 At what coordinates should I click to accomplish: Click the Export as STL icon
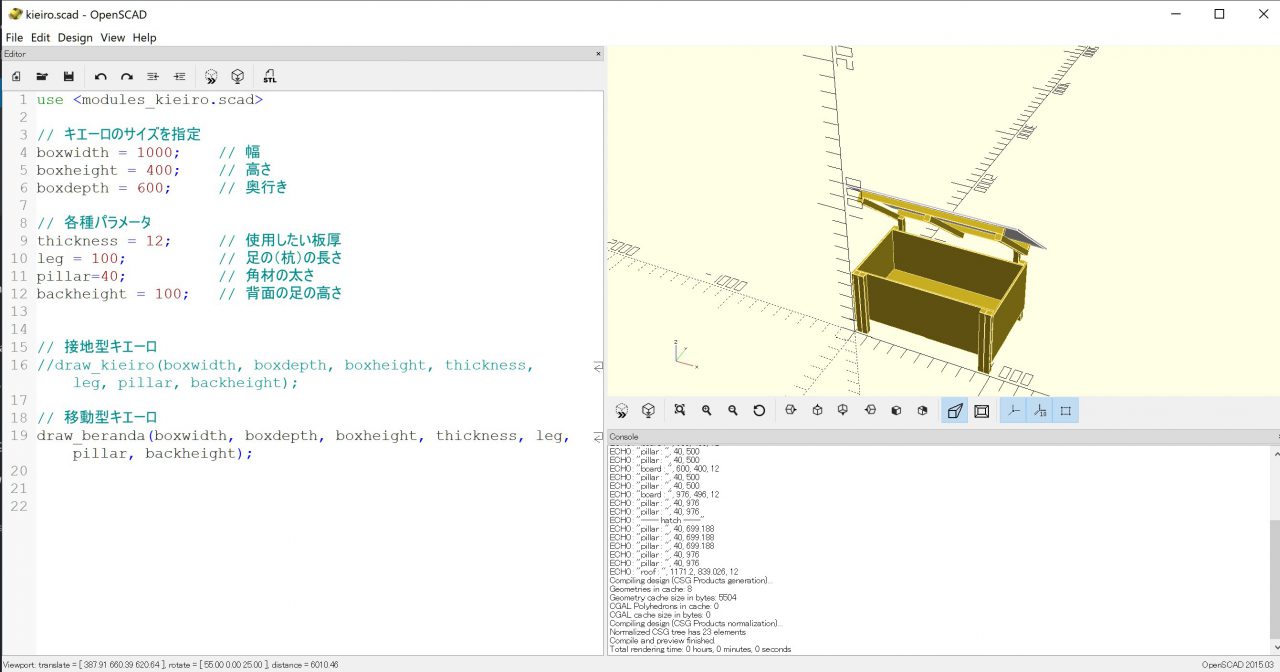pos(270,76)
